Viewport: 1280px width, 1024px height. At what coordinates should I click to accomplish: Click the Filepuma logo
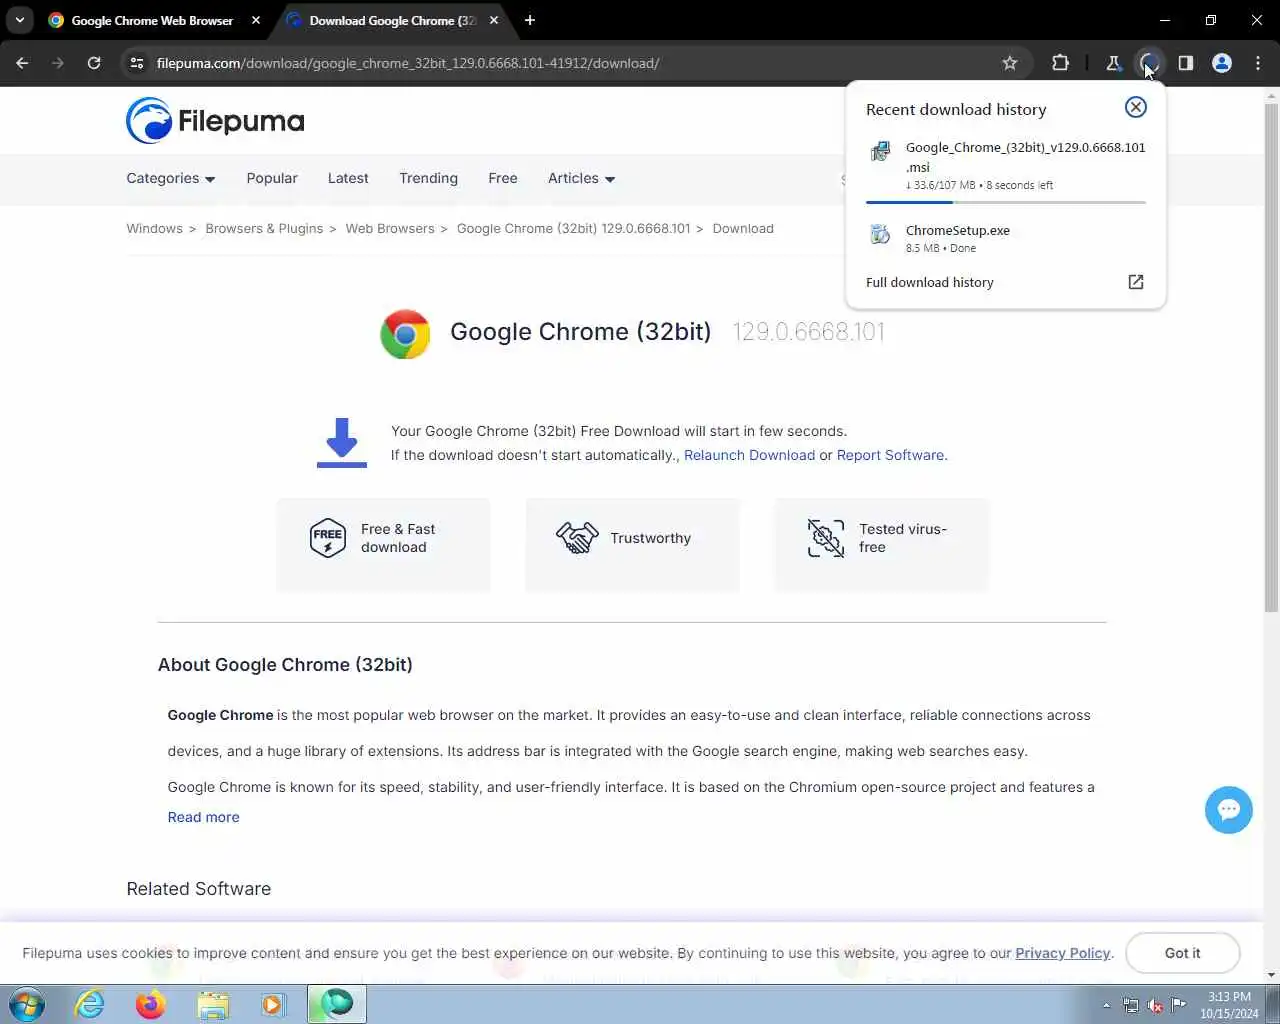pyautogui.click(x=215, y=121)
